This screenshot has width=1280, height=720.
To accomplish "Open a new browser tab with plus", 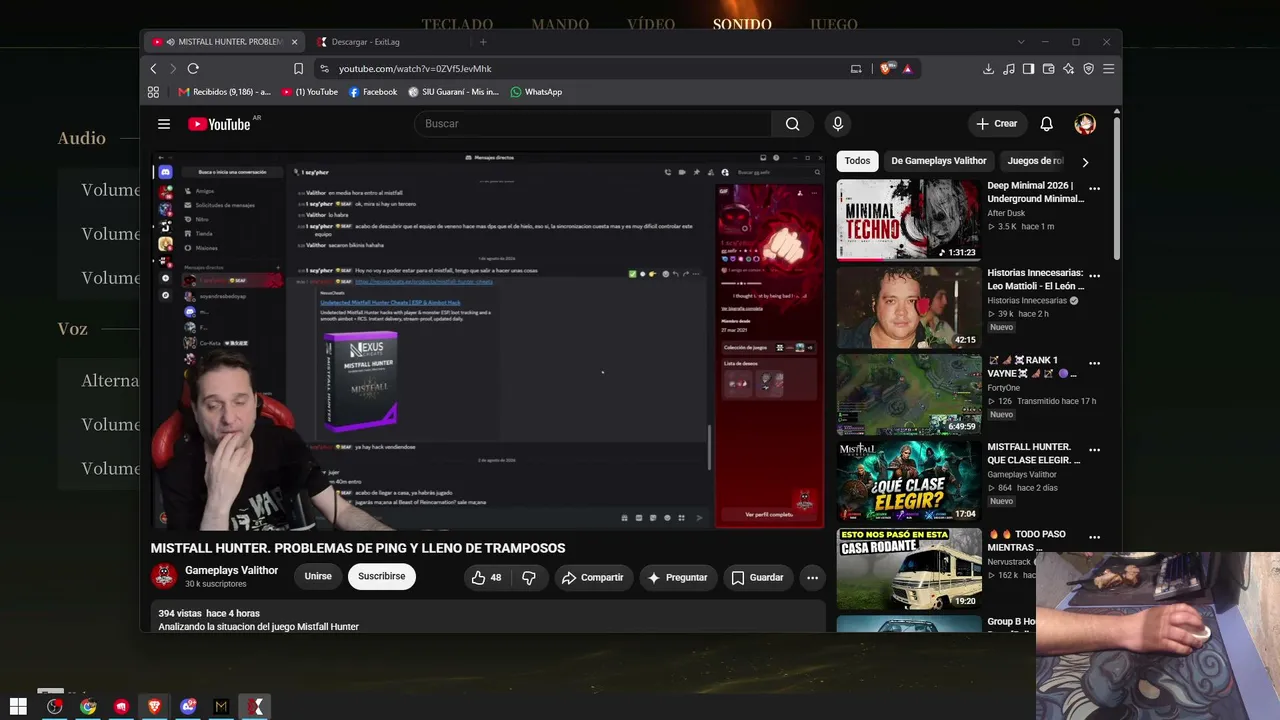I will (x=483, y=42).
